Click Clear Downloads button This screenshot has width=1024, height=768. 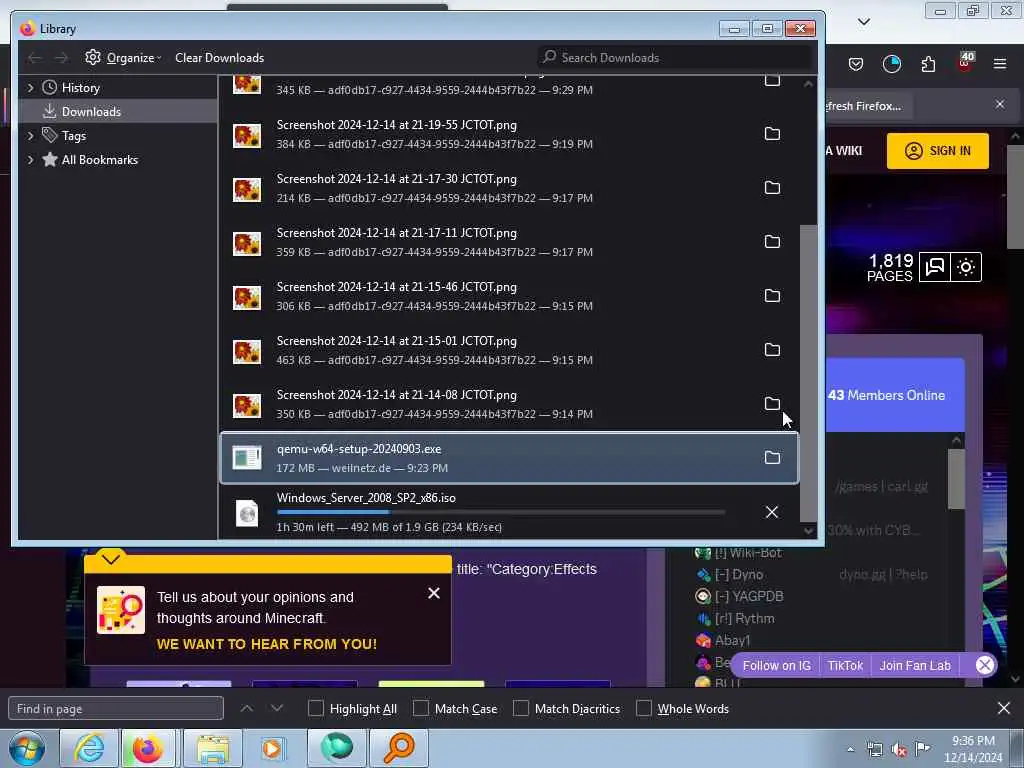(219, 57)
